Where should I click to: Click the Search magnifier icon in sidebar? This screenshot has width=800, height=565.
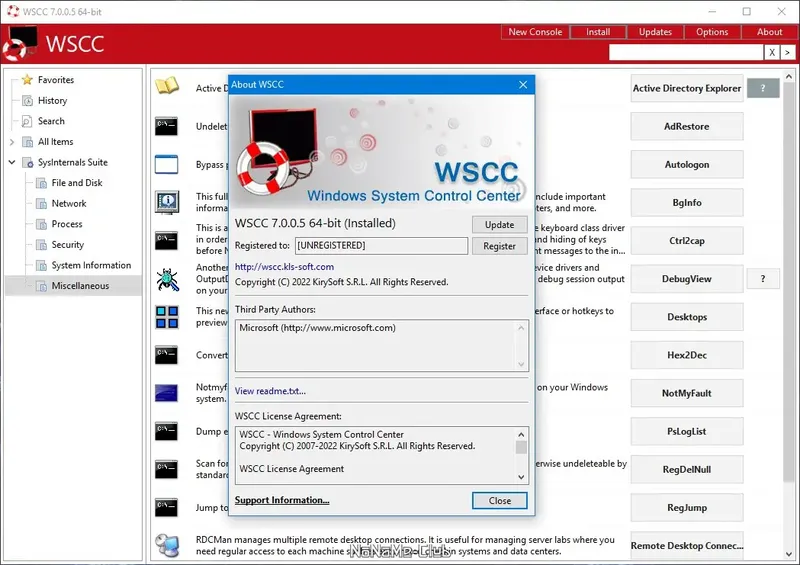coord(27,121)
